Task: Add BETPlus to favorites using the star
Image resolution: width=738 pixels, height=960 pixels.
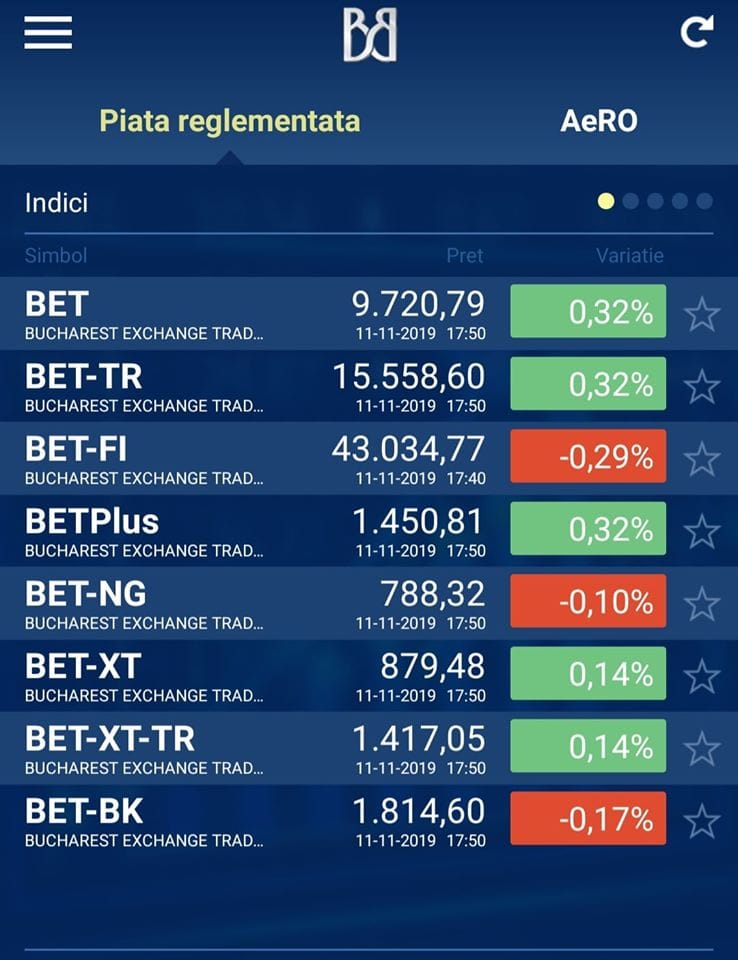Action: tap(701, 531)
